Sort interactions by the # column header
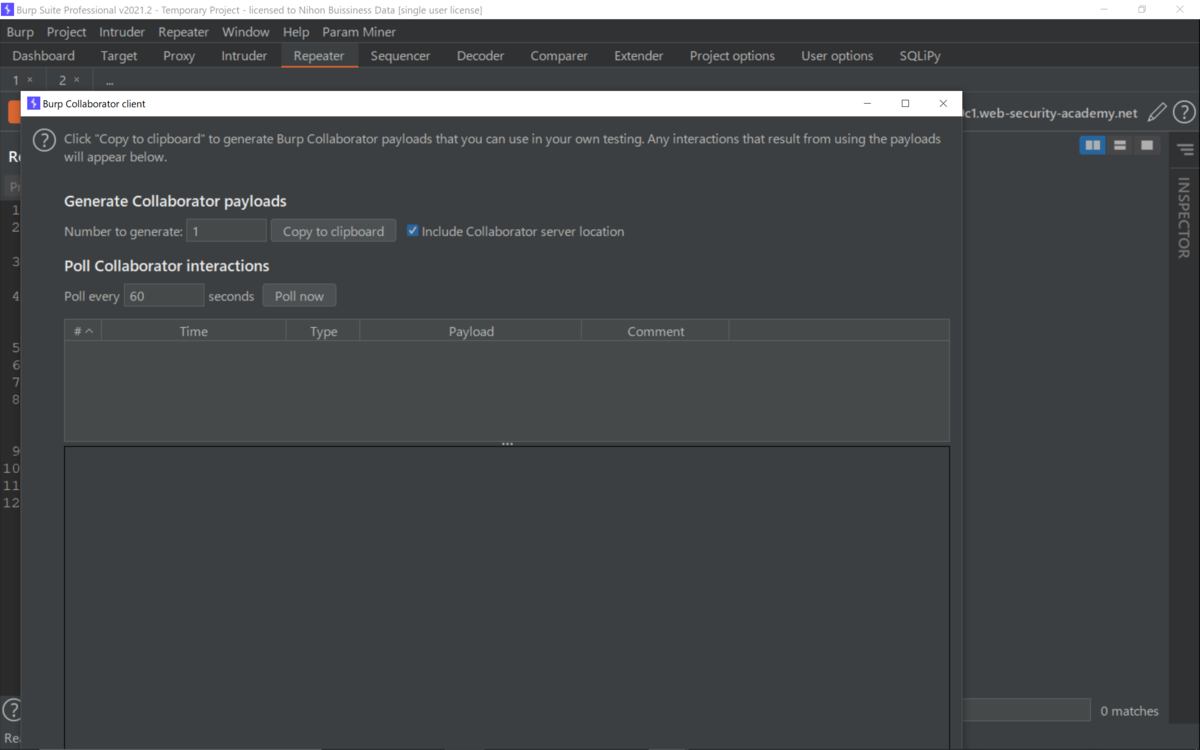The width and height of the screenshot is (1200, 750). click(x=83, y=331)
